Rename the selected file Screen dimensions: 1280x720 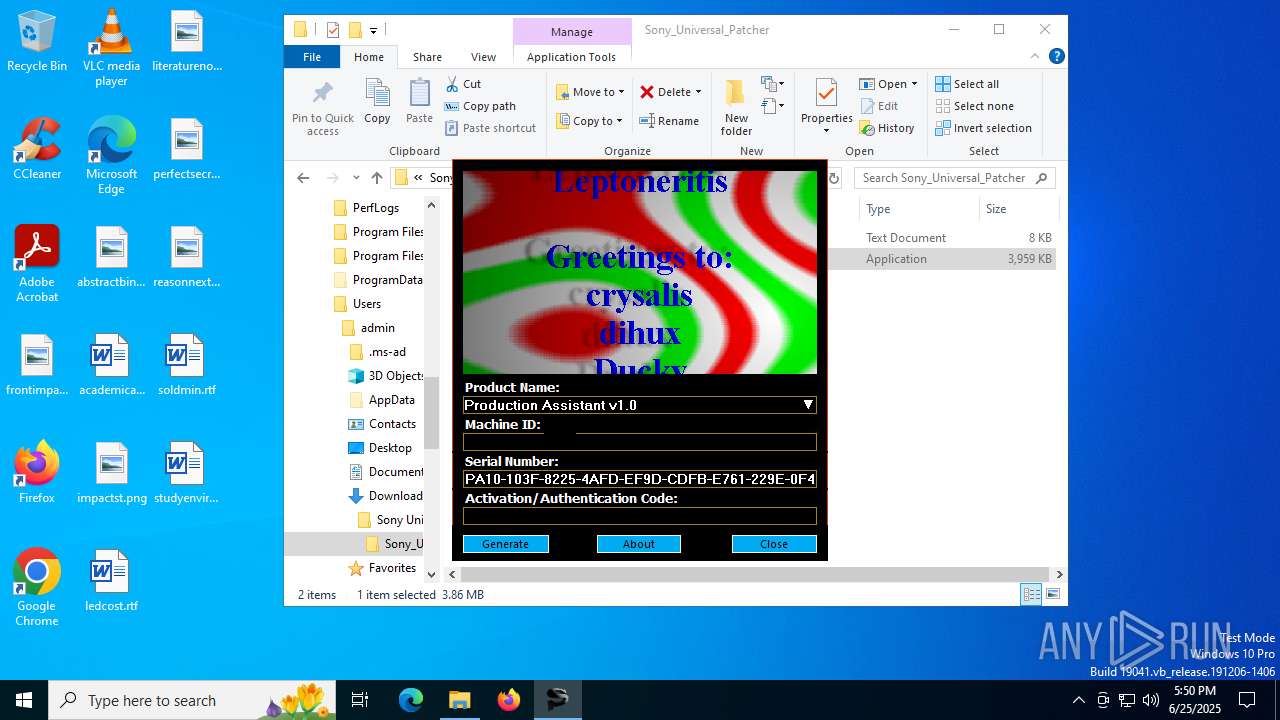[x=670, y=121]
